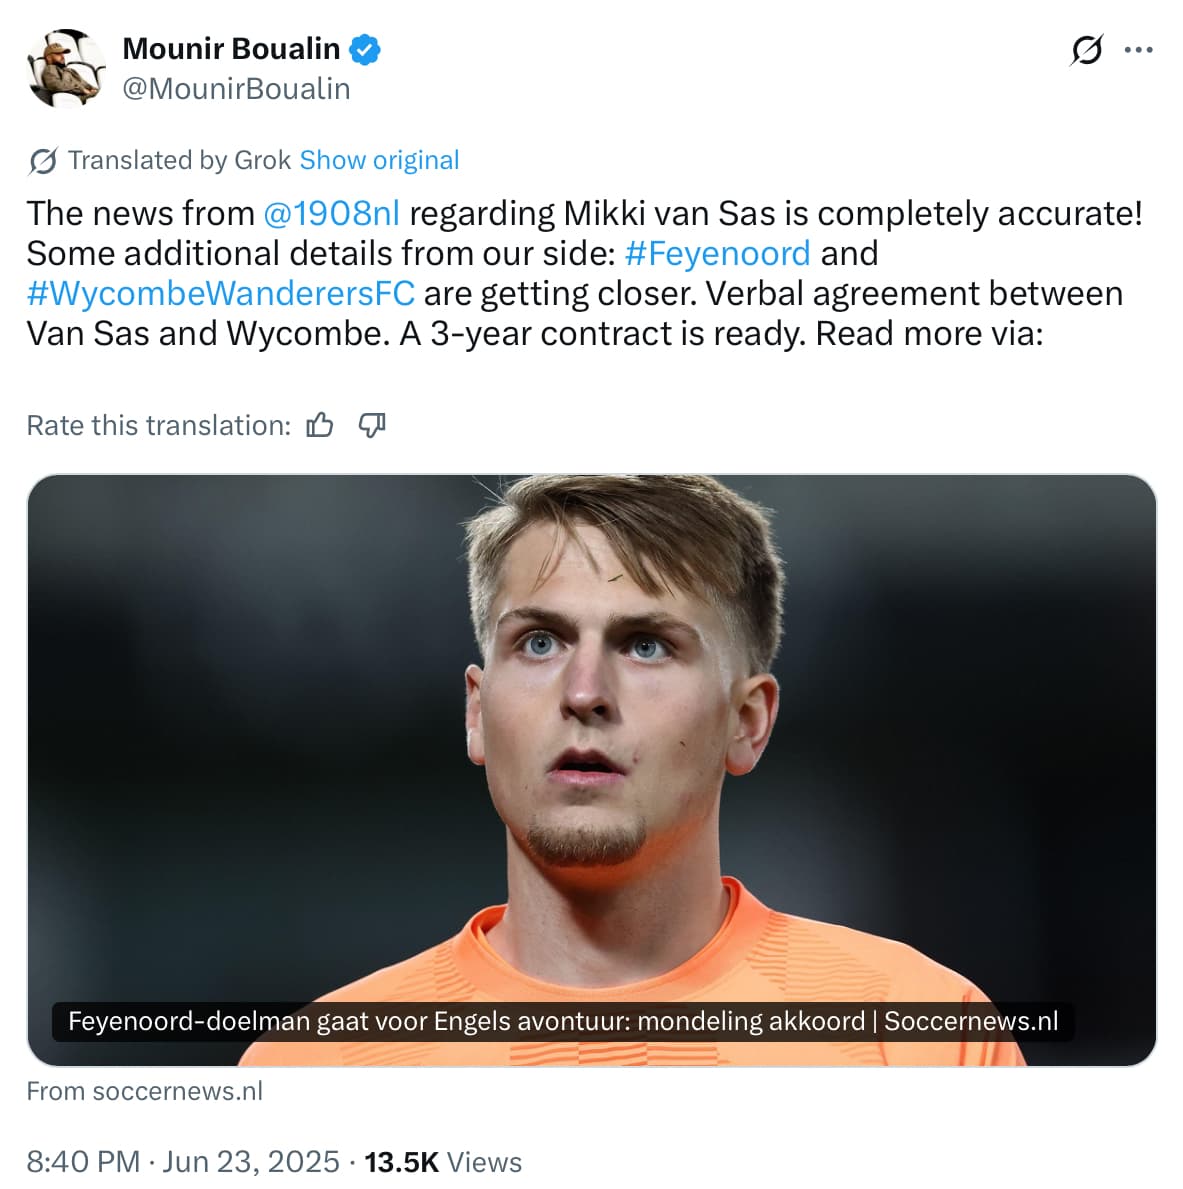
Task: Click Mounir Boualin's profile avatar
Action: (66, 68)
